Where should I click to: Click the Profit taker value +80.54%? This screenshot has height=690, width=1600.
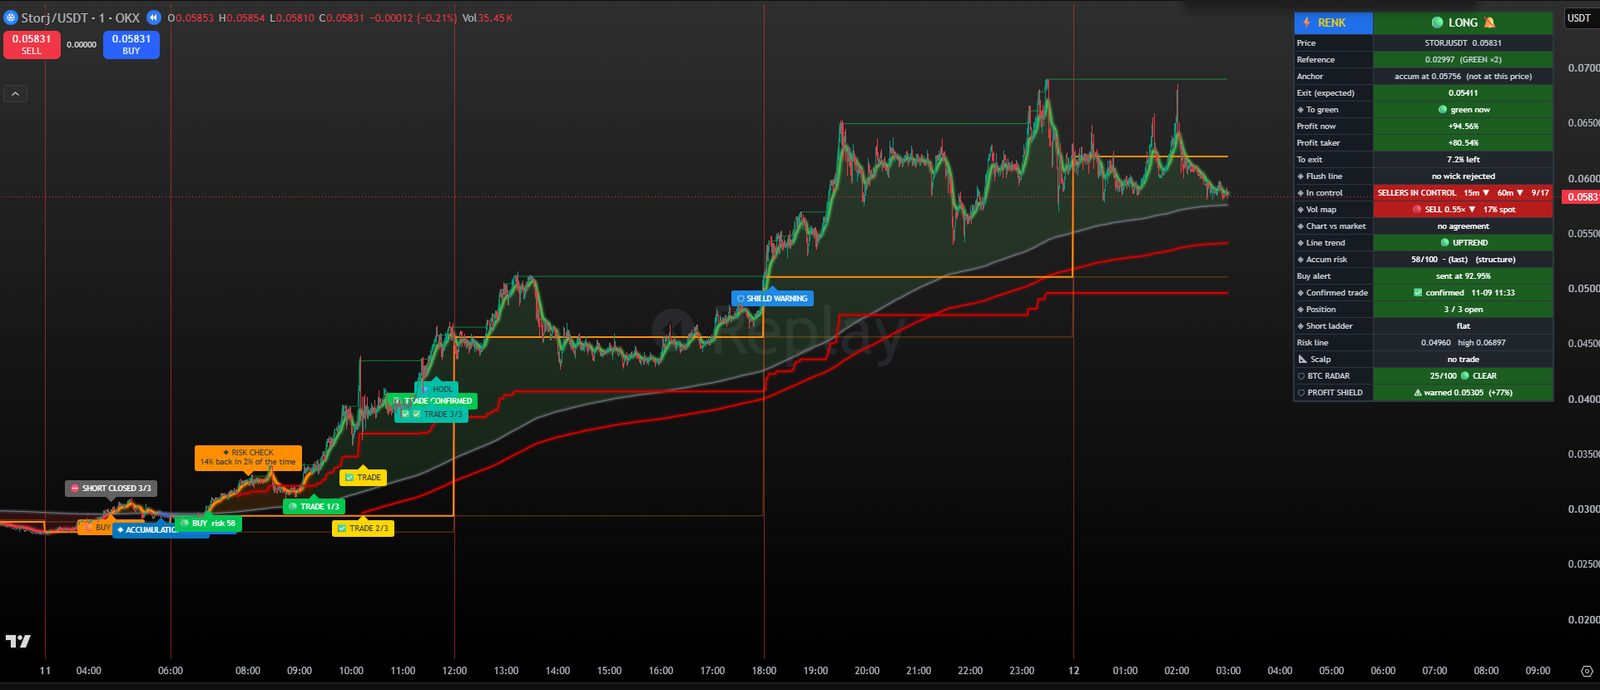[x=1463, y=143]
